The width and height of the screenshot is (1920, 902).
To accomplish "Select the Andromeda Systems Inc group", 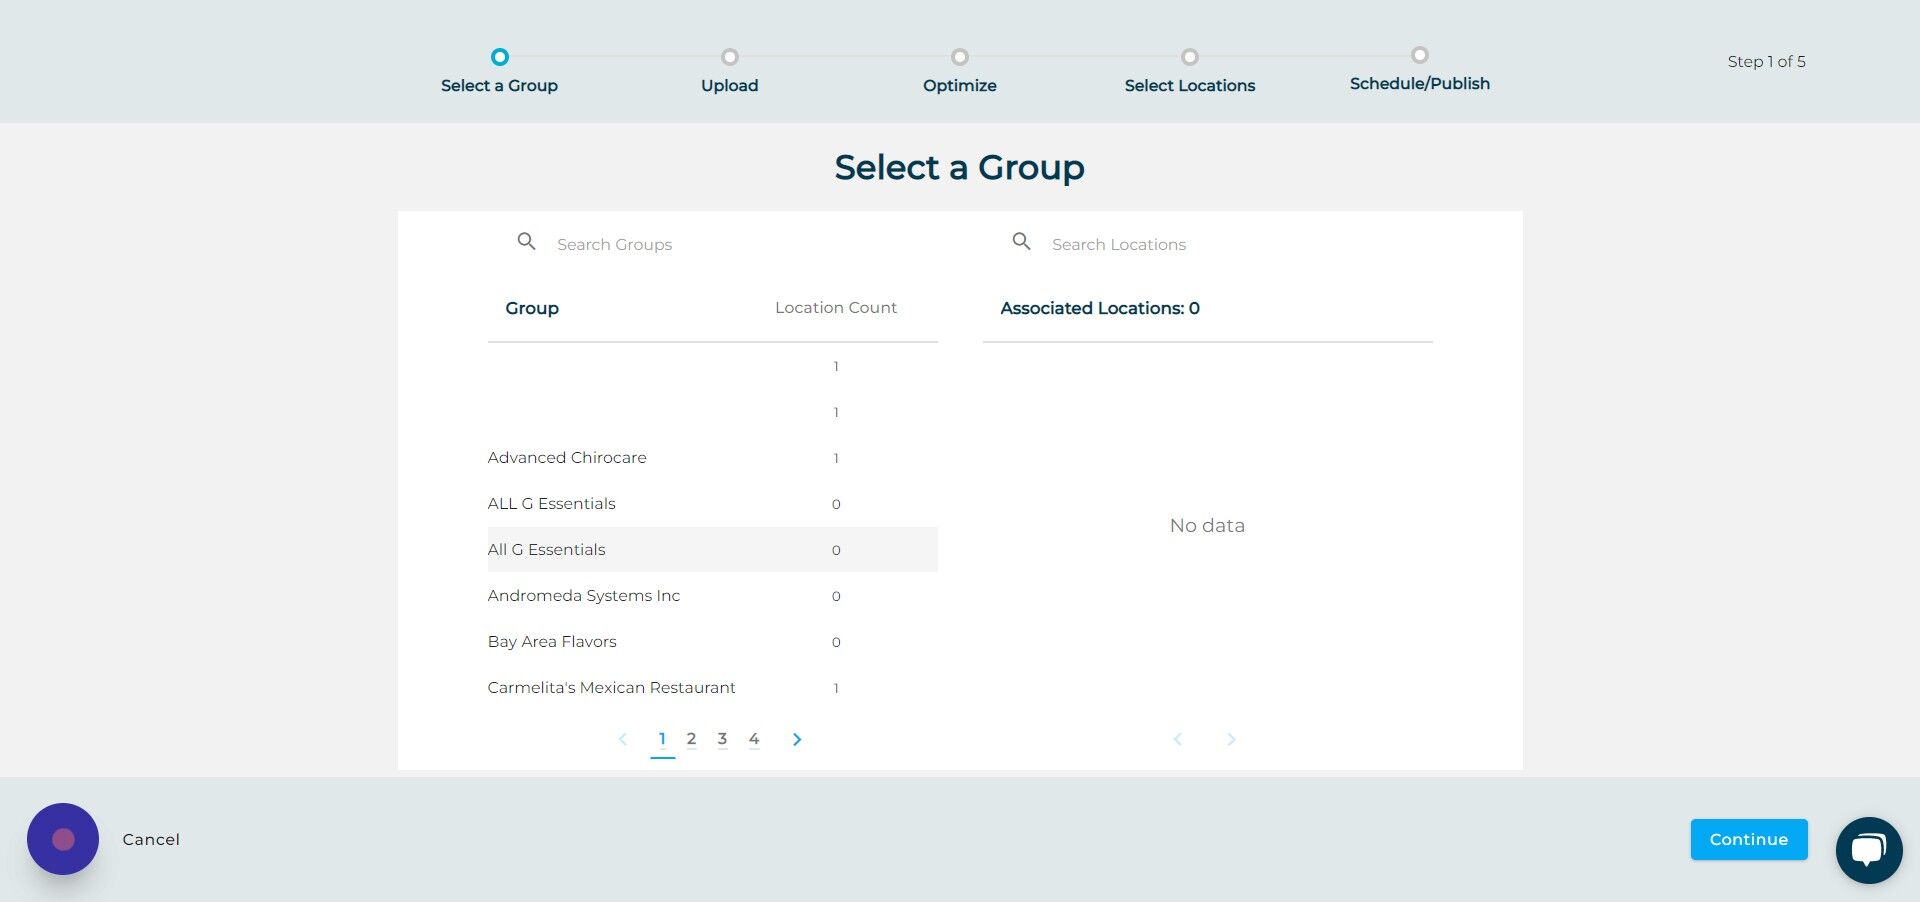I will pyautogui.click(x=713, y=596).
